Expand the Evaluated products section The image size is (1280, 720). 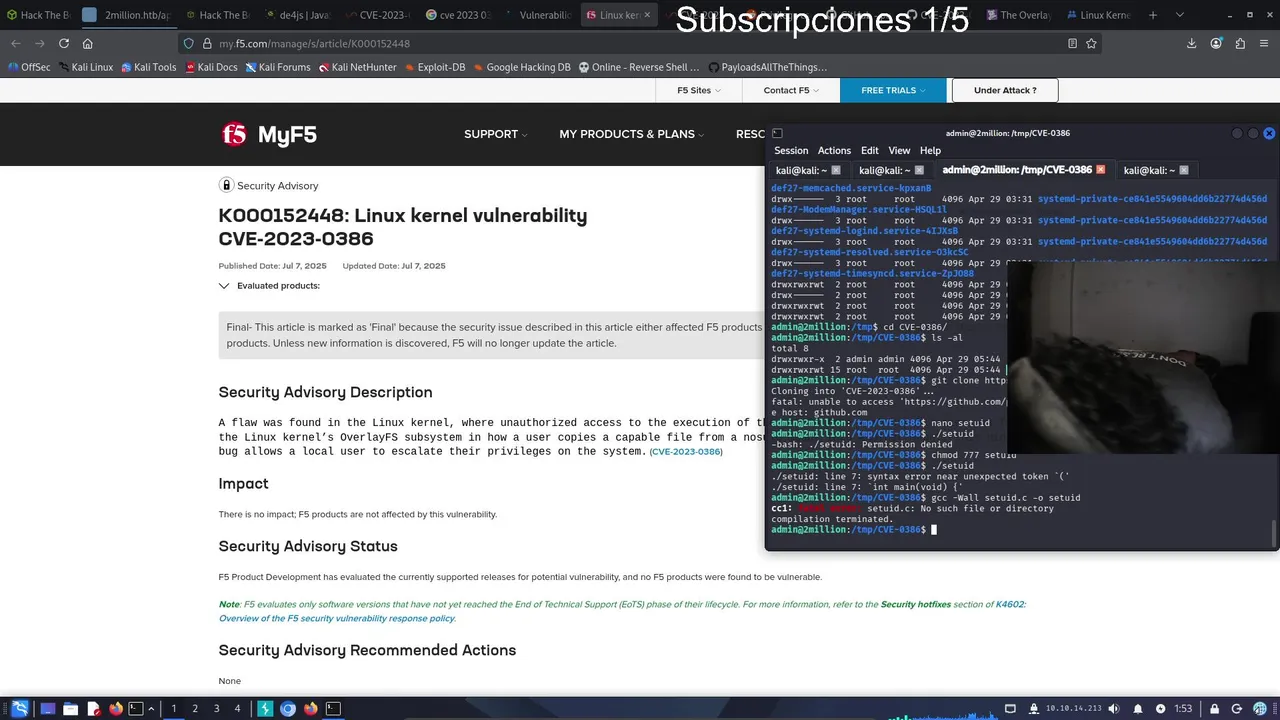click(x=270, y=285)
